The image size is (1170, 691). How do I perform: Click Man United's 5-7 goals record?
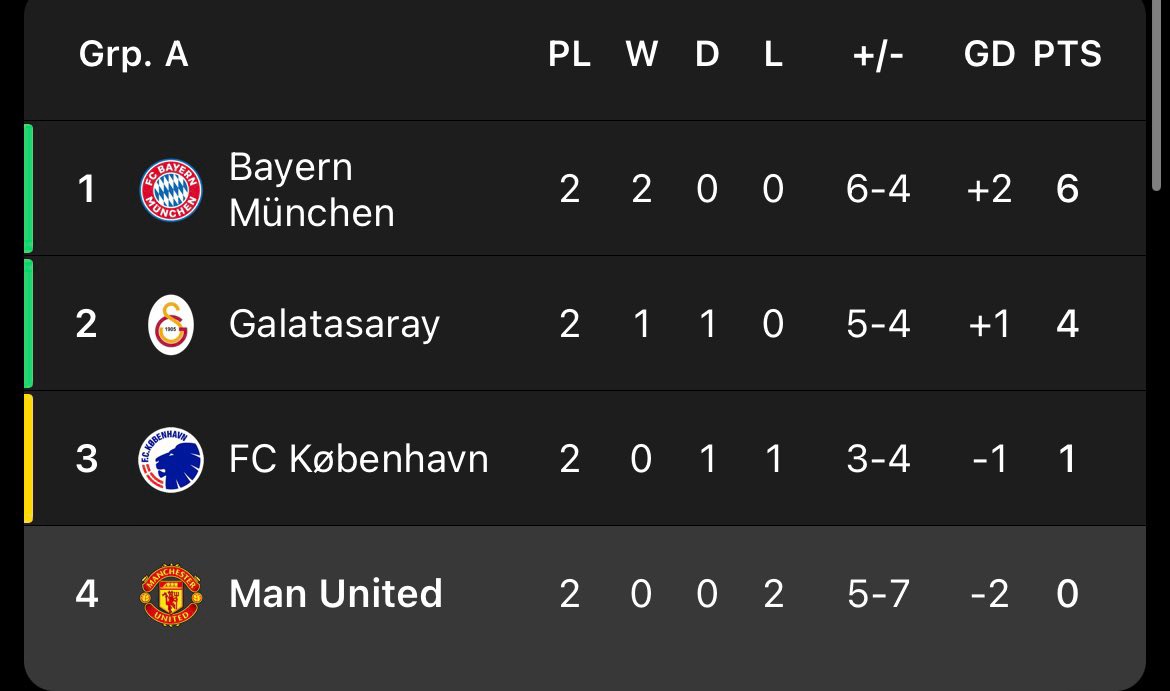878,594
